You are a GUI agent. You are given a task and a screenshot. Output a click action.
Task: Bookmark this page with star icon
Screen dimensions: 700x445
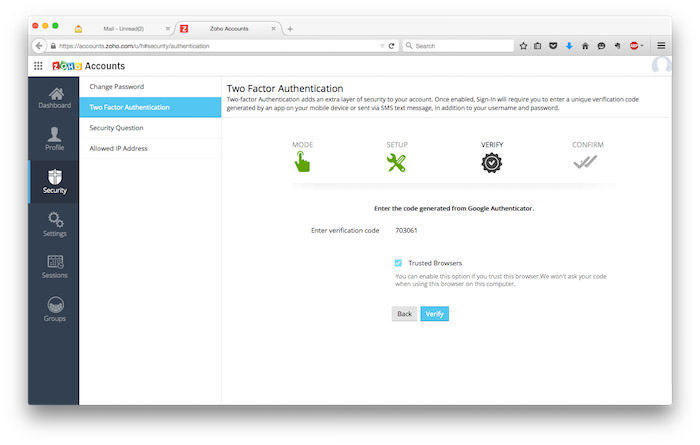(x=523, y=46)
